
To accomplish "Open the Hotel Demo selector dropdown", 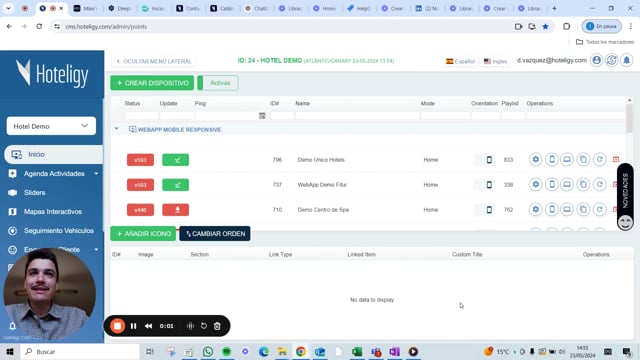I will point(51,126).
